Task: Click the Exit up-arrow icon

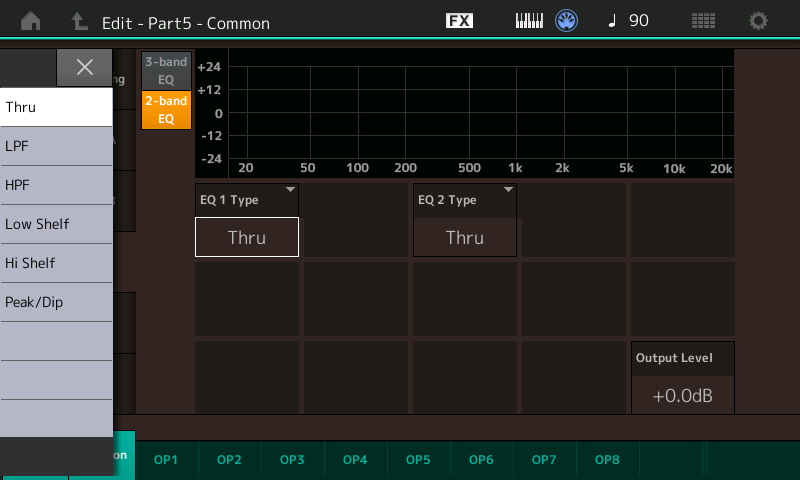Action: [79, 21]
